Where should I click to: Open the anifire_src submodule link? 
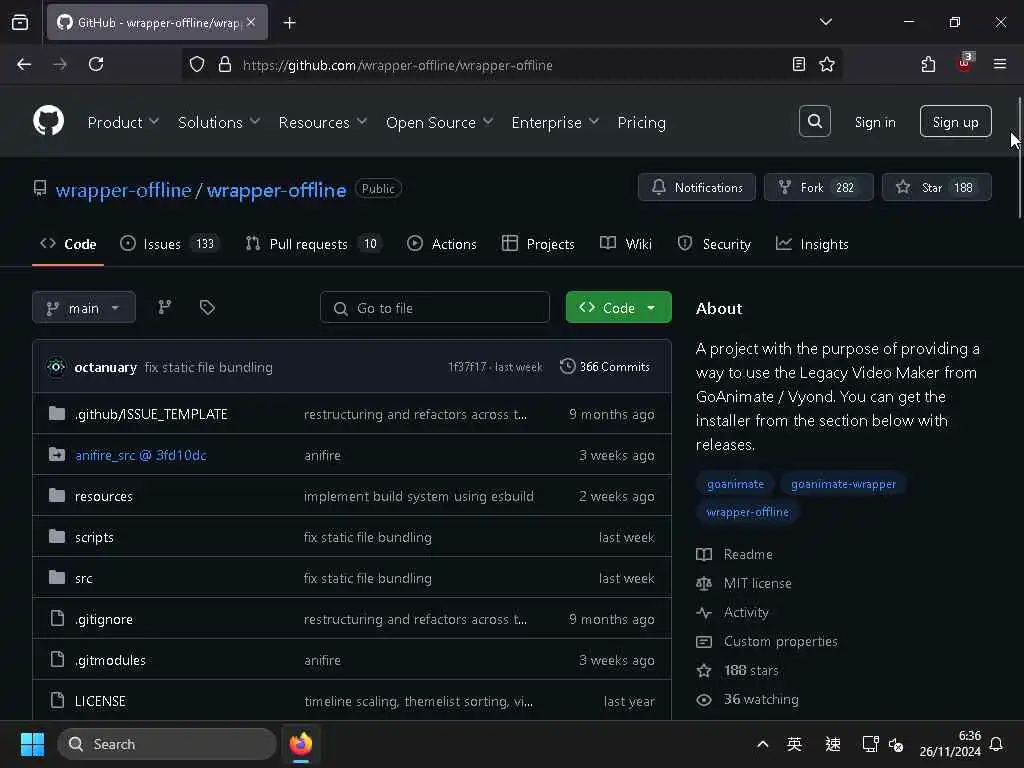[x=140, y=455]
